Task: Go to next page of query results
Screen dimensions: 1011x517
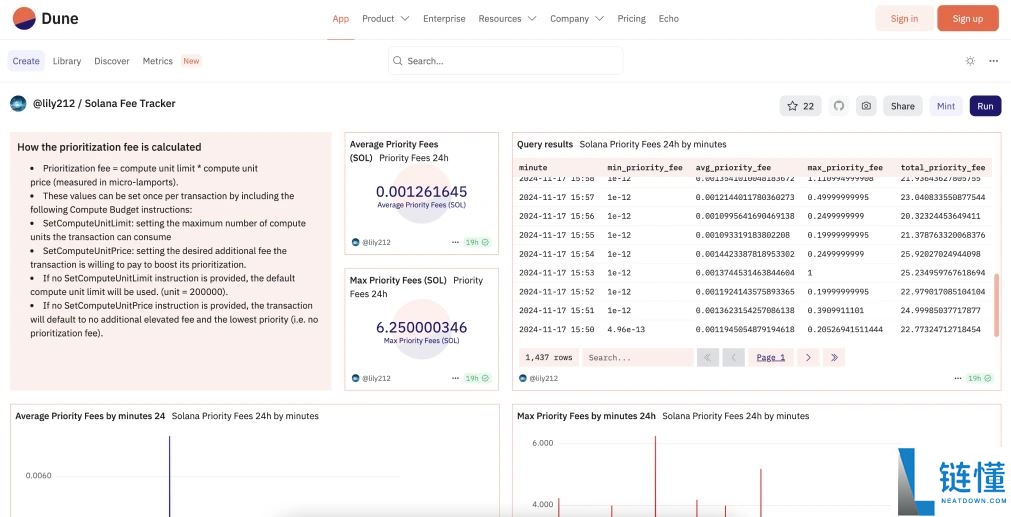Action: tap(808, 357)
